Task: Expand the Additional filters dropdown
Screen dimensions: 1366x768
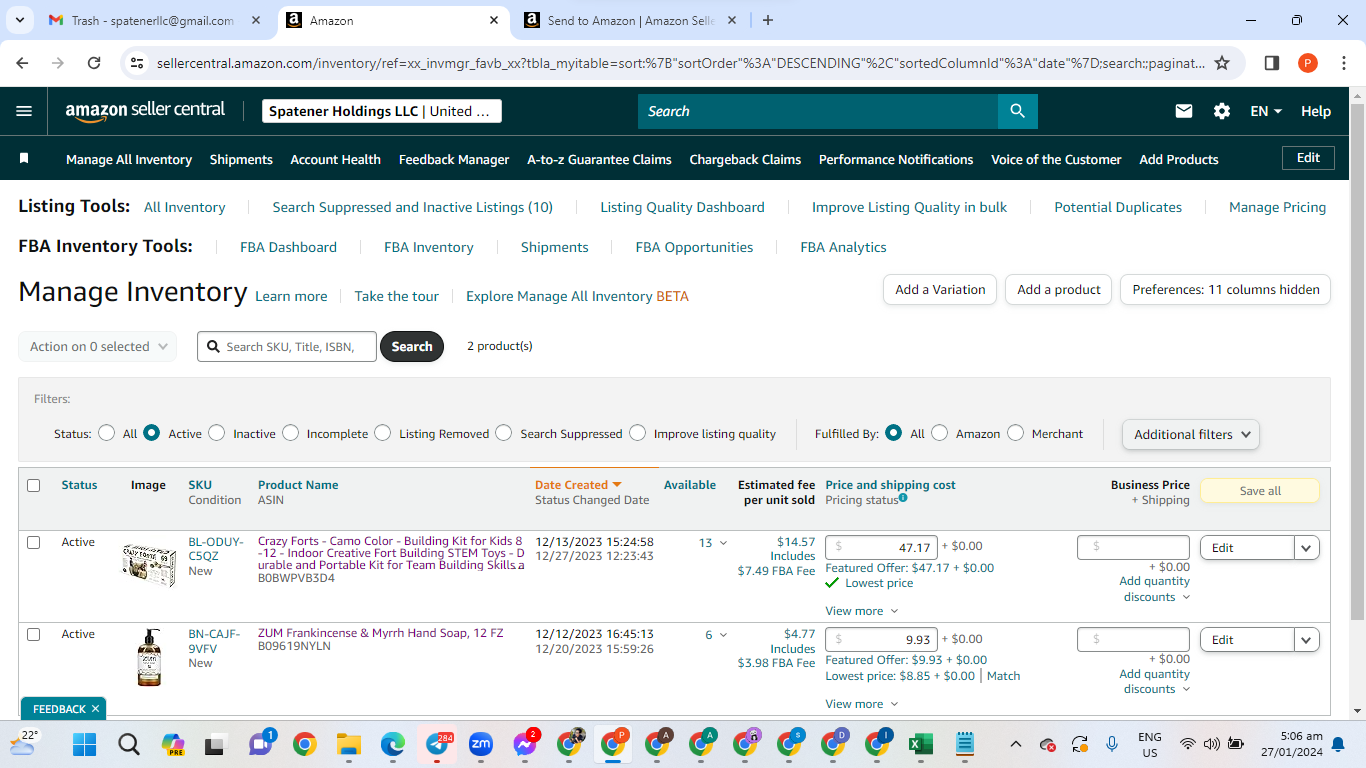Action: (1191, 434)
